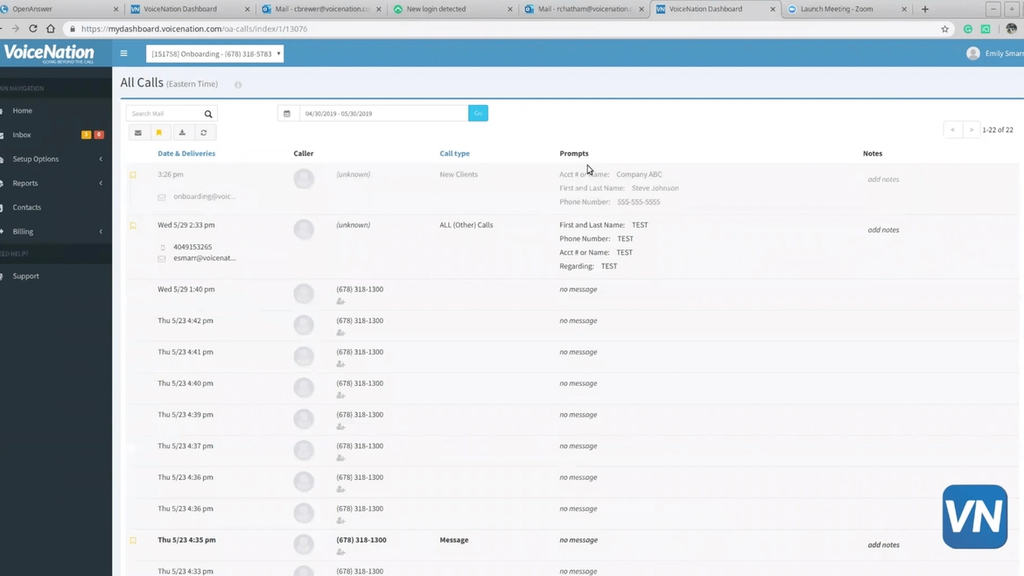Open the Emily Smarr user profile menu
The image size is (1024, 576).
click(995, 54)
